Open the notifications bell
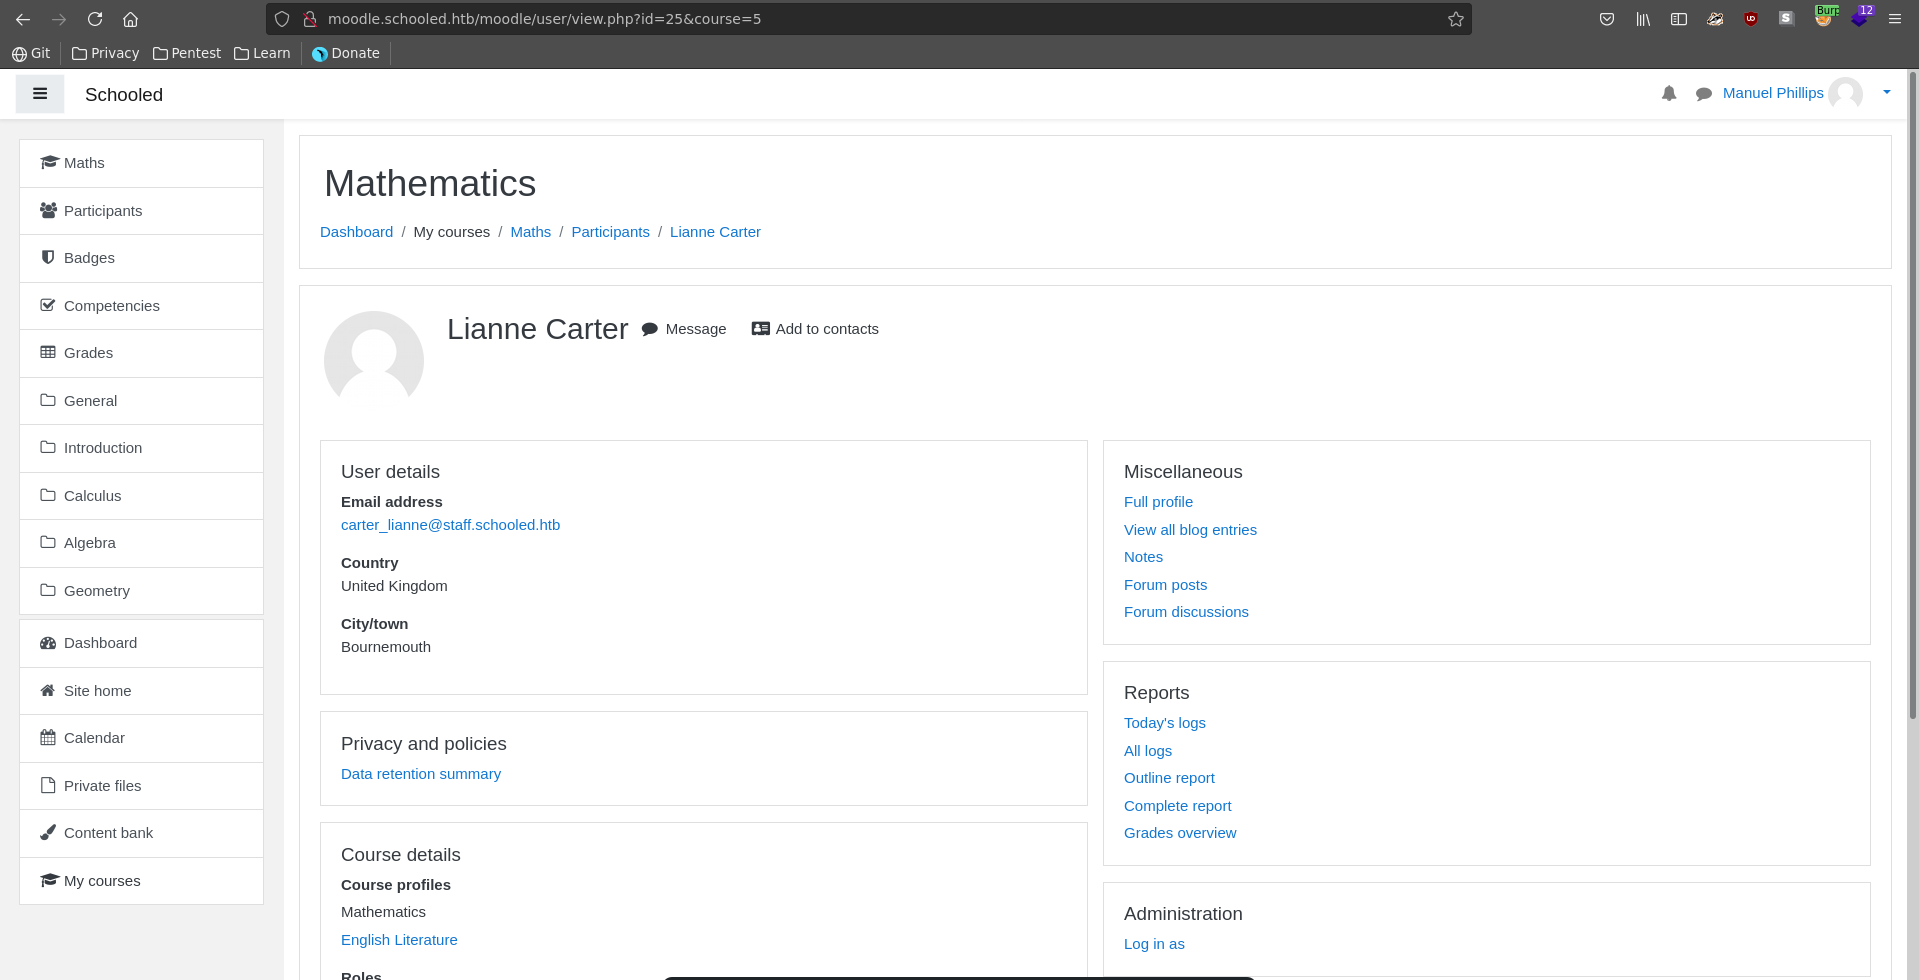The image size is (1919, 980). coord(1668,93)
